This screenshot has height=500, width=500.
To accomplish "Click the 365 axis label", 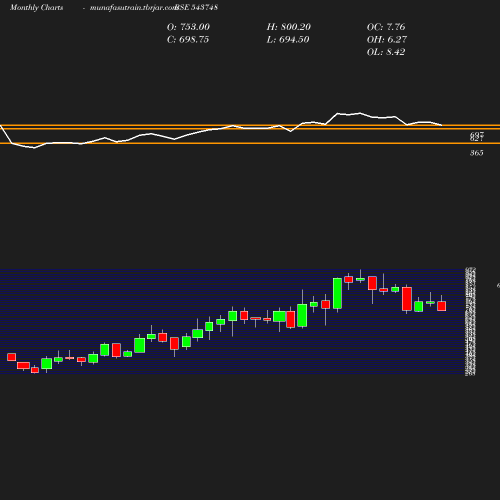I will 477,153.
